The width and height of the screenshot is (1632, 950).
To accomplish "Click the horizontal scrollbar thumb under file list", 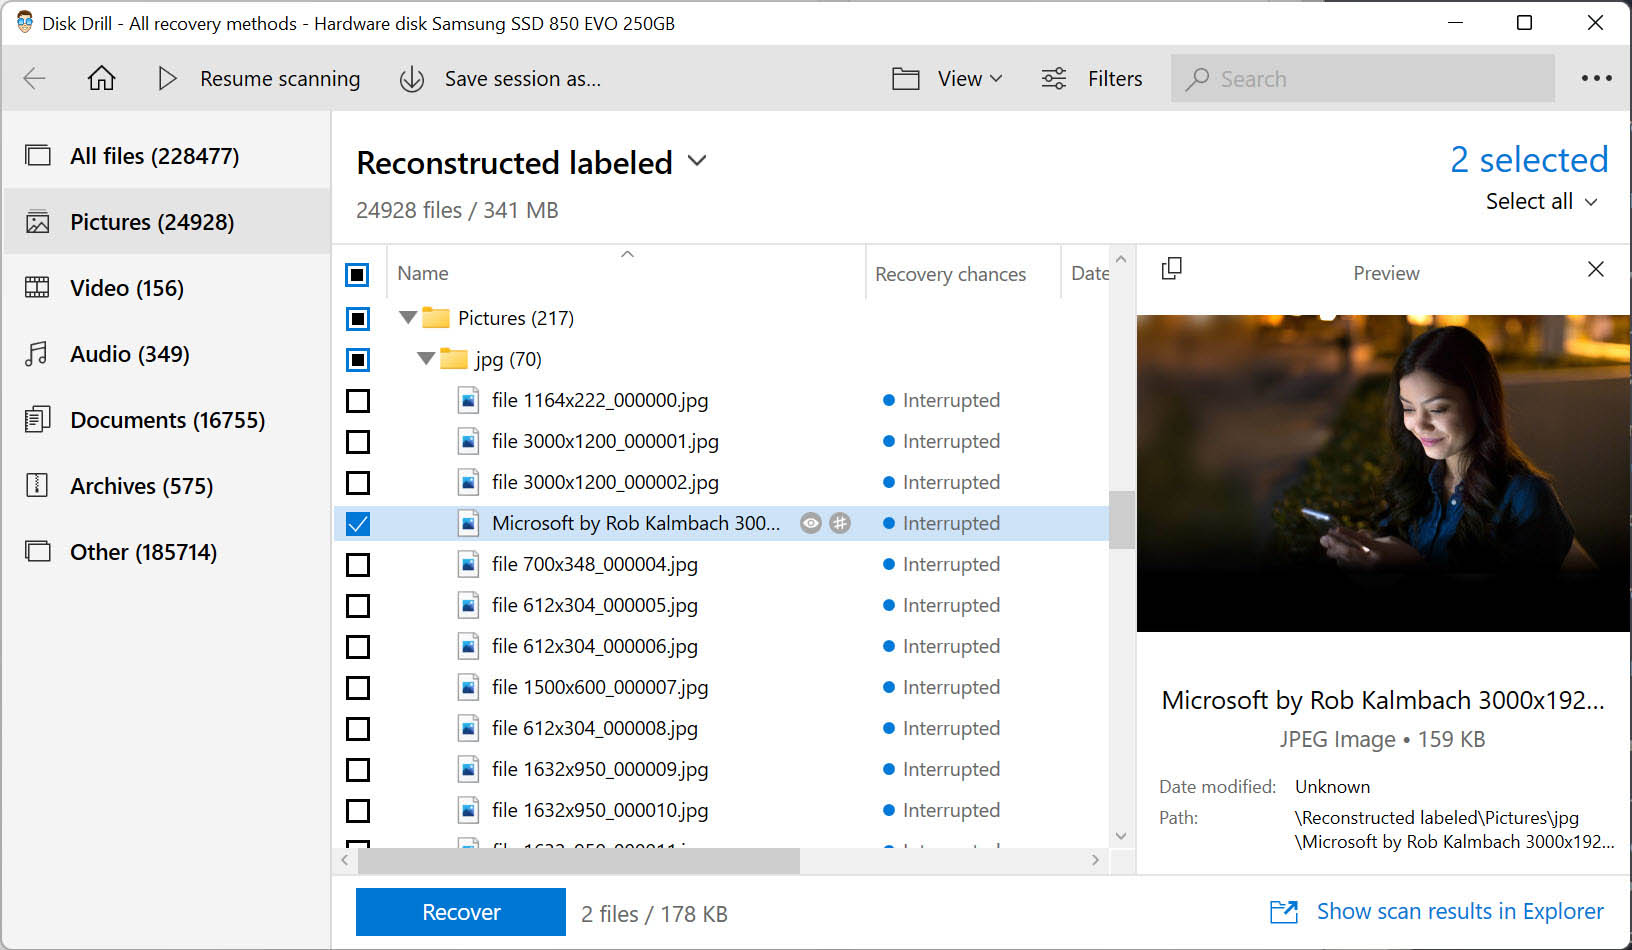I will point(578,860).
